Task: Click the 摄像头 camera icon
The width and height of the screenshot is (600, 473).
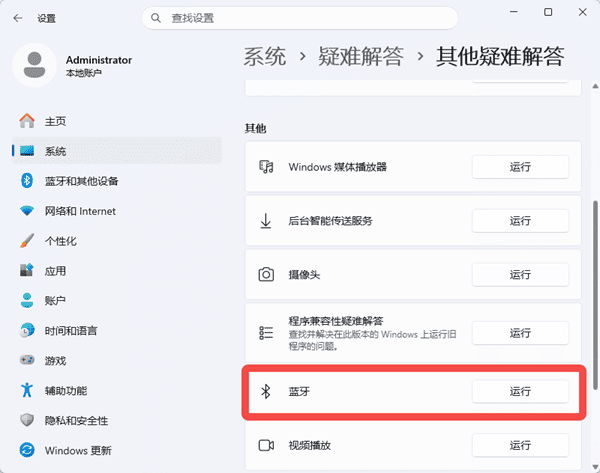Action: tap(266, 274)
